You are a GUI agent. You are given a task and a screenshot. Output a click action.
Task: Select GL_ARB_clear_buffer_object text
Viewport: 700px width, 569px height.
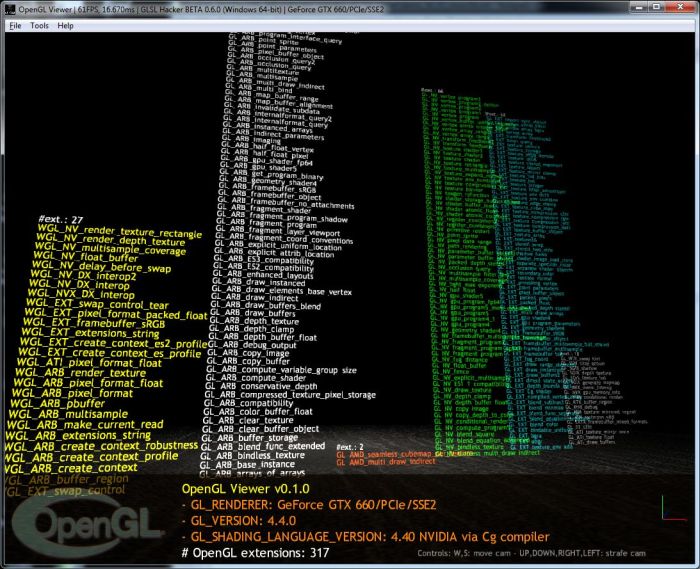(260, 429)
